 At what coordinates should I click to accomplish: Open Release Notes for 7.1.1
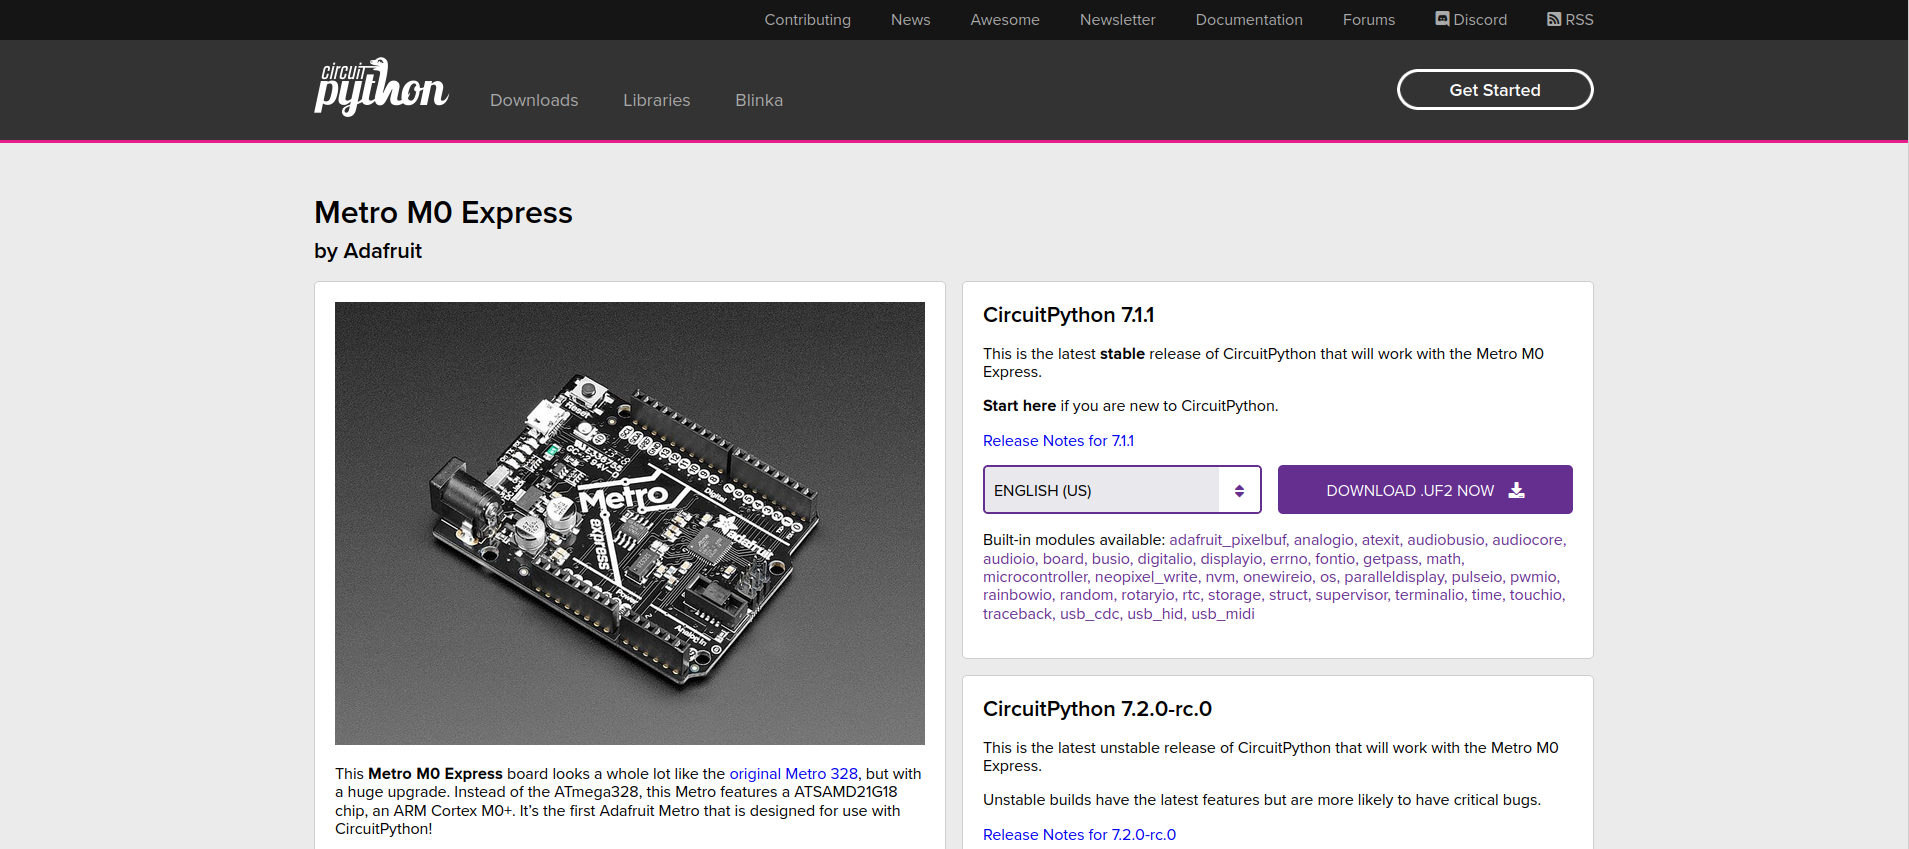pos(1058,441)
